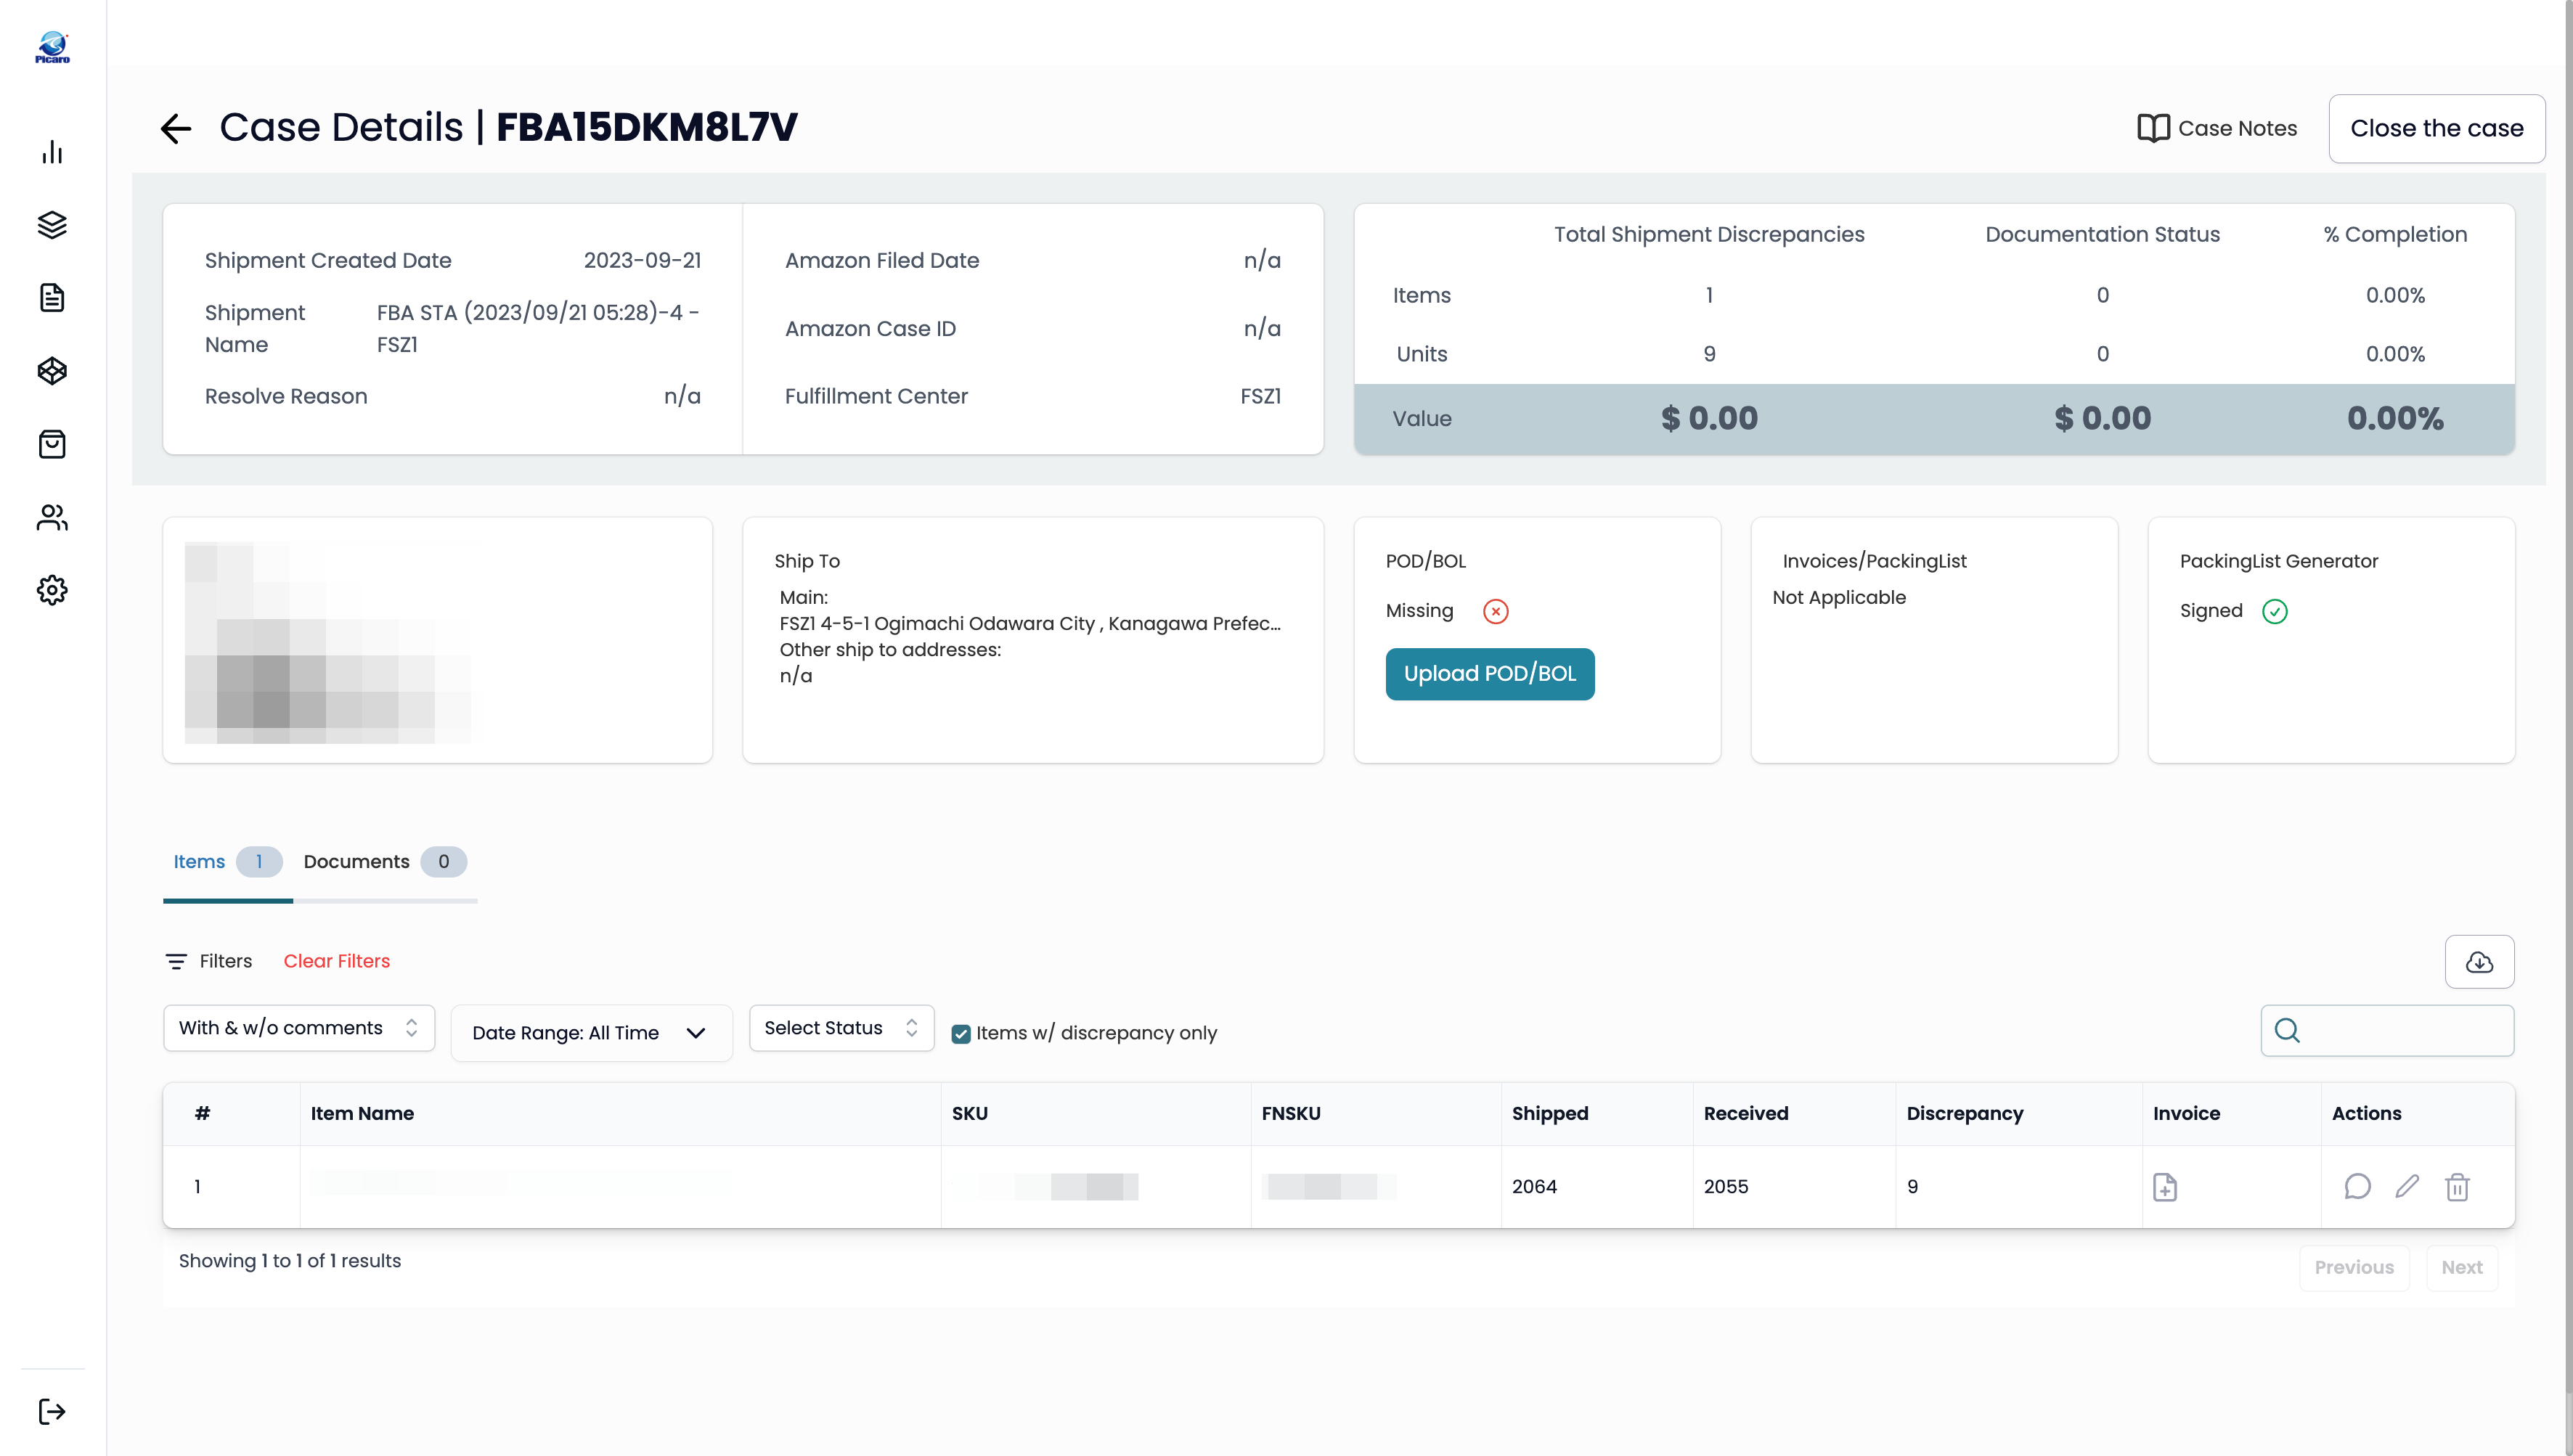This screenshot has width=2573, height=1456.
Task: Delete item row 1 with trash icon
Action: pyautogui.click(x=2457, y=1187)
